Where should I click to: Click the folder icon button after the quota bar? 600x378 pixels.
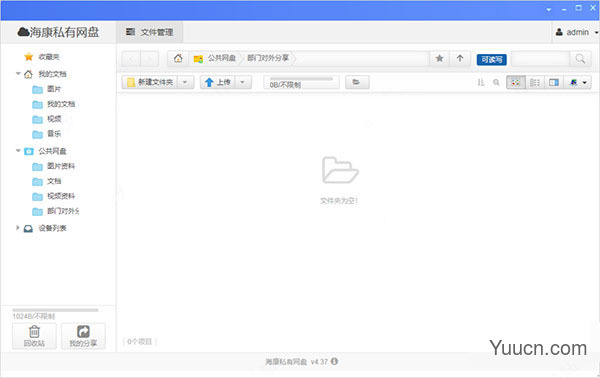(357, 82)
